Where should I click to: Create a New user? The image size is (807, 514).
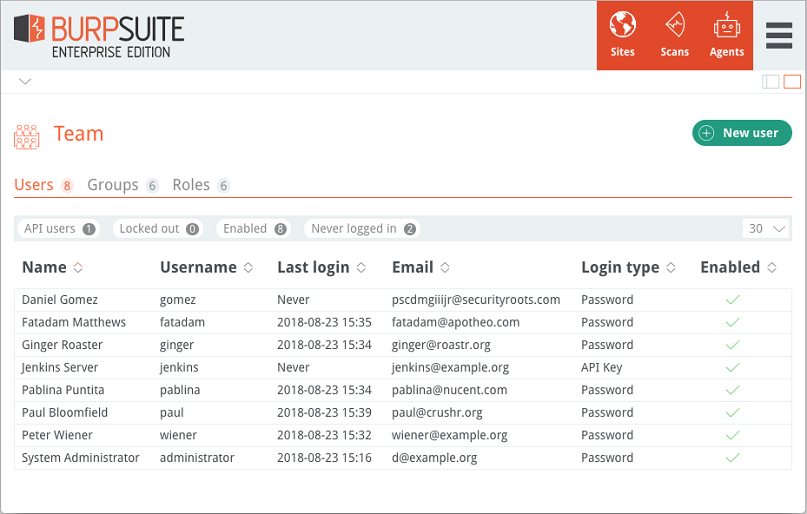click(742, 133)
